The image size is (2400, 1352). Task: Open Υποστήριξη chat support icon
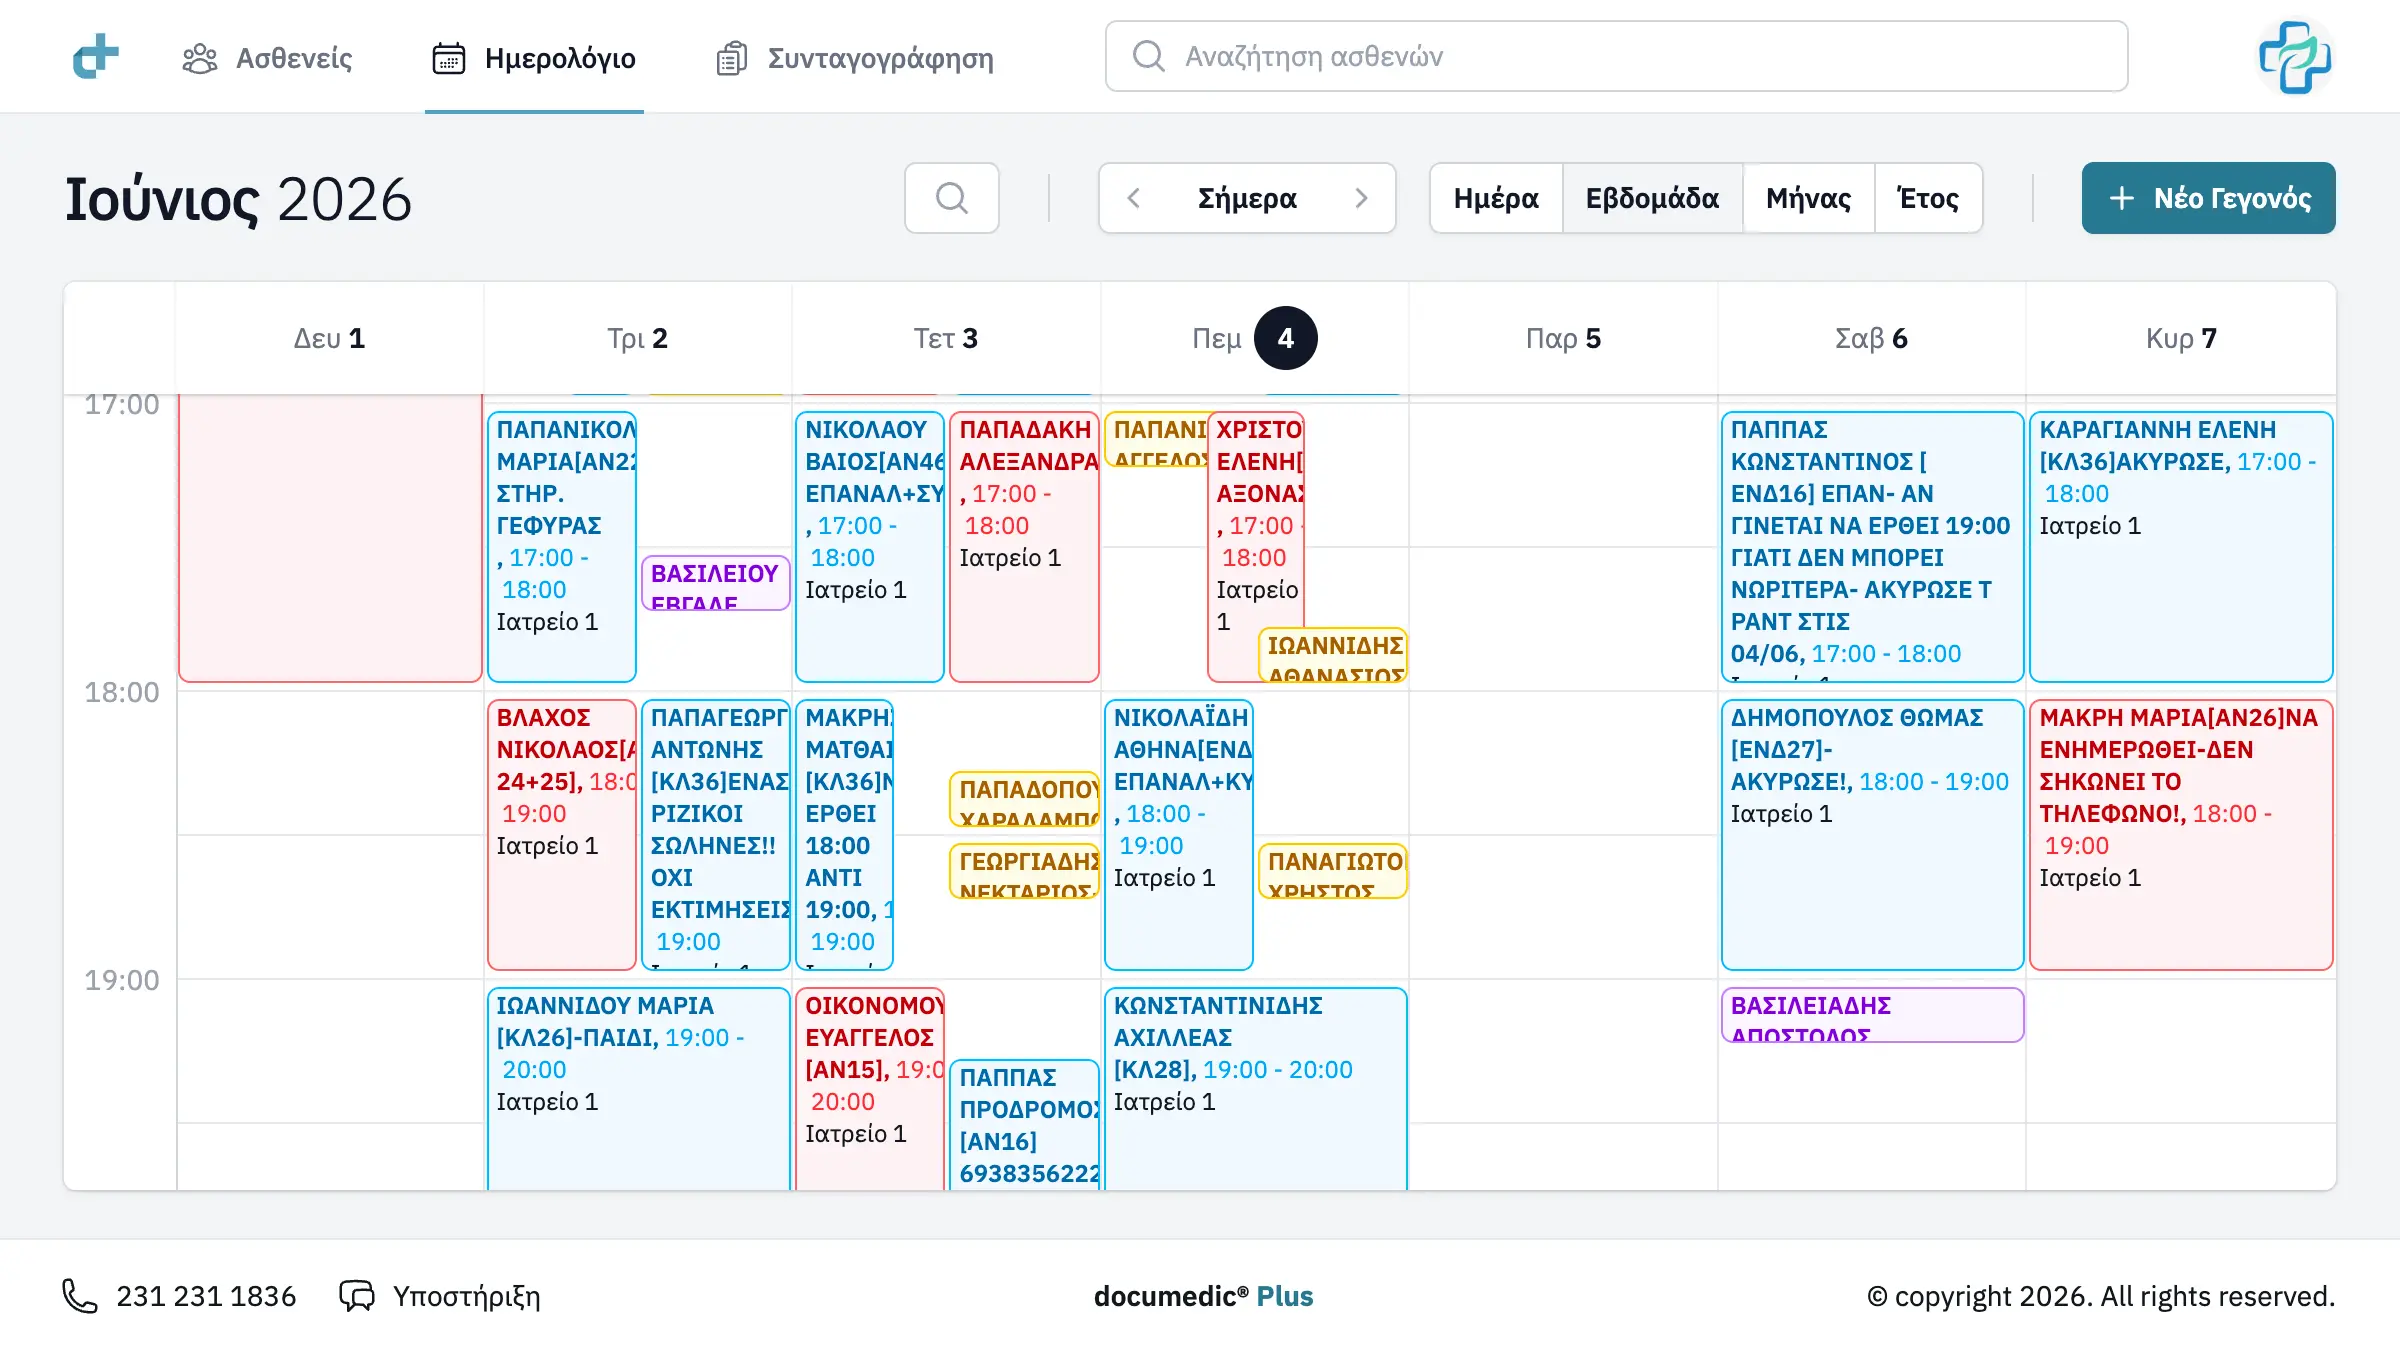(x=356, y=1296)
